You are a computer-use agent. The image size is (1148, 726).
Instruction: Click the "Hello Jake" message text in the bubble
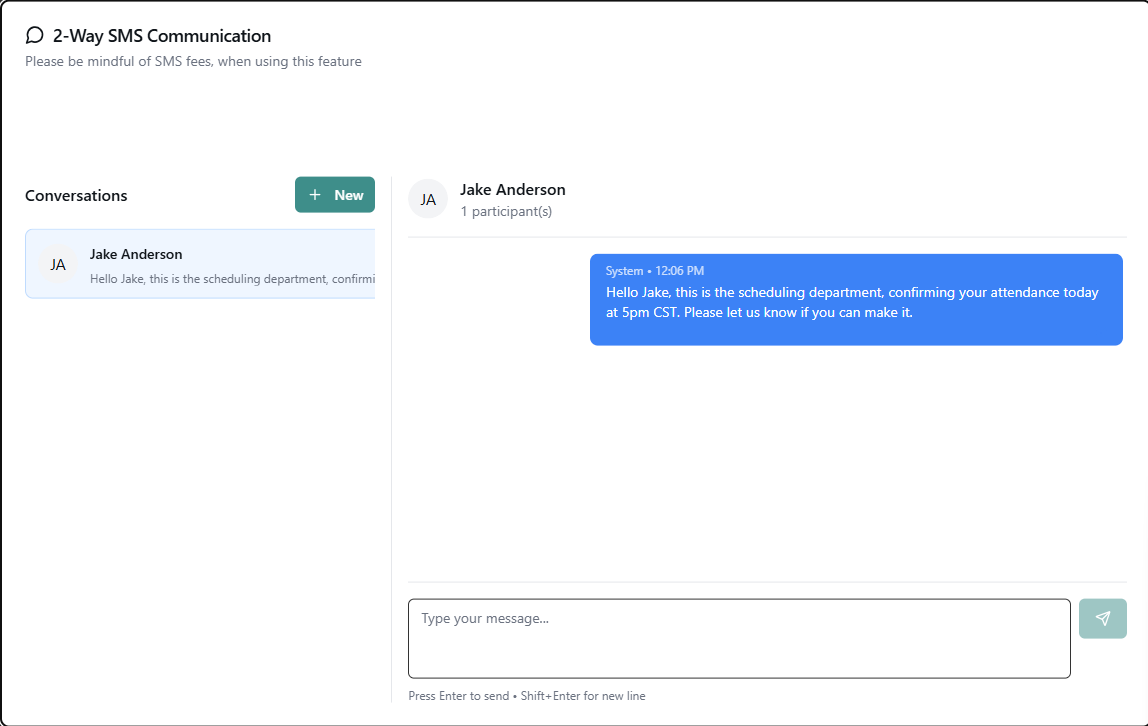(x=852, y=302)
